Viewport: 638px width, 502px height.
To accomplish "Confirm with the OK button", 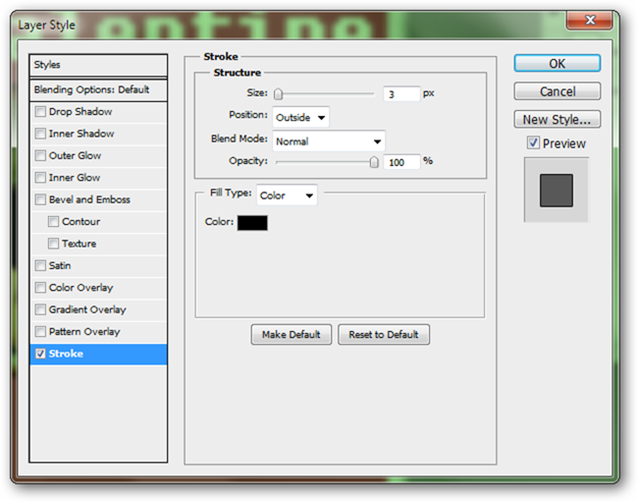I will point(557,63).
